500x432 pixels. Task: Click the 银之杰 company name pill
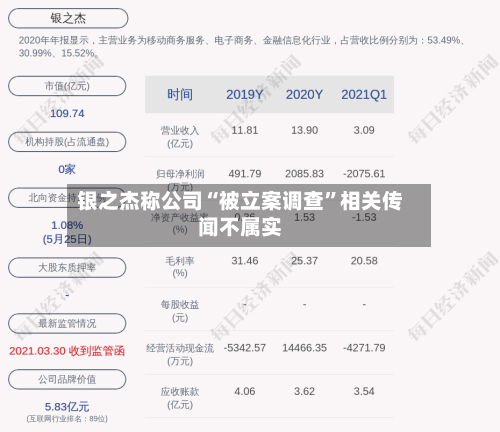68,18
